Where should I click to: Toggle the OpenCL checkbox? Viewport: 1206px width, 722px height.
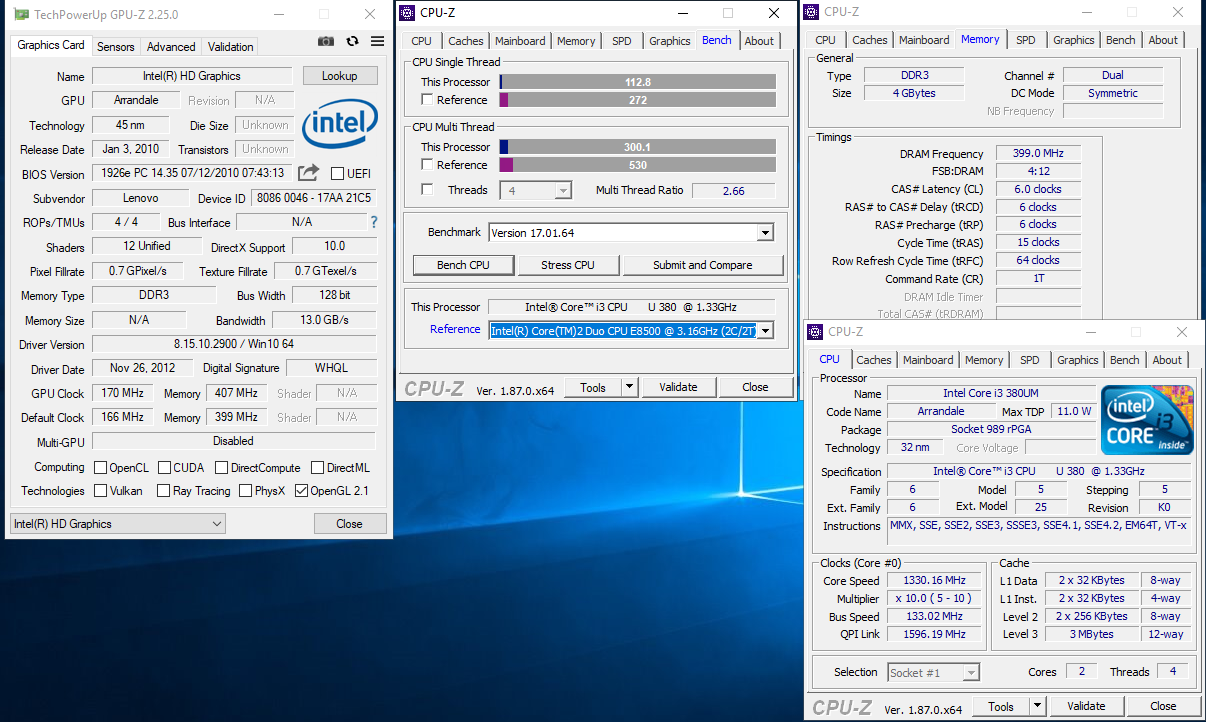[x=100, y=467]
